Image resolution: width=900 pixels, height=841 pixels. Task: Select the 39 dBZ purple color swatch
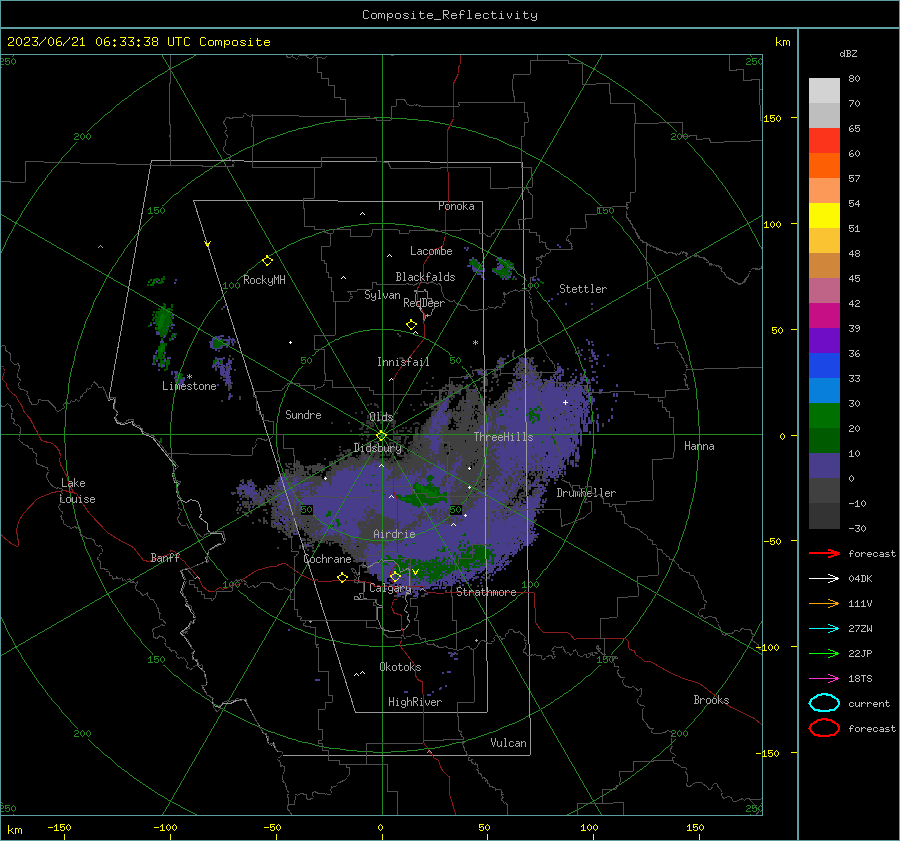tap(824, 340)
